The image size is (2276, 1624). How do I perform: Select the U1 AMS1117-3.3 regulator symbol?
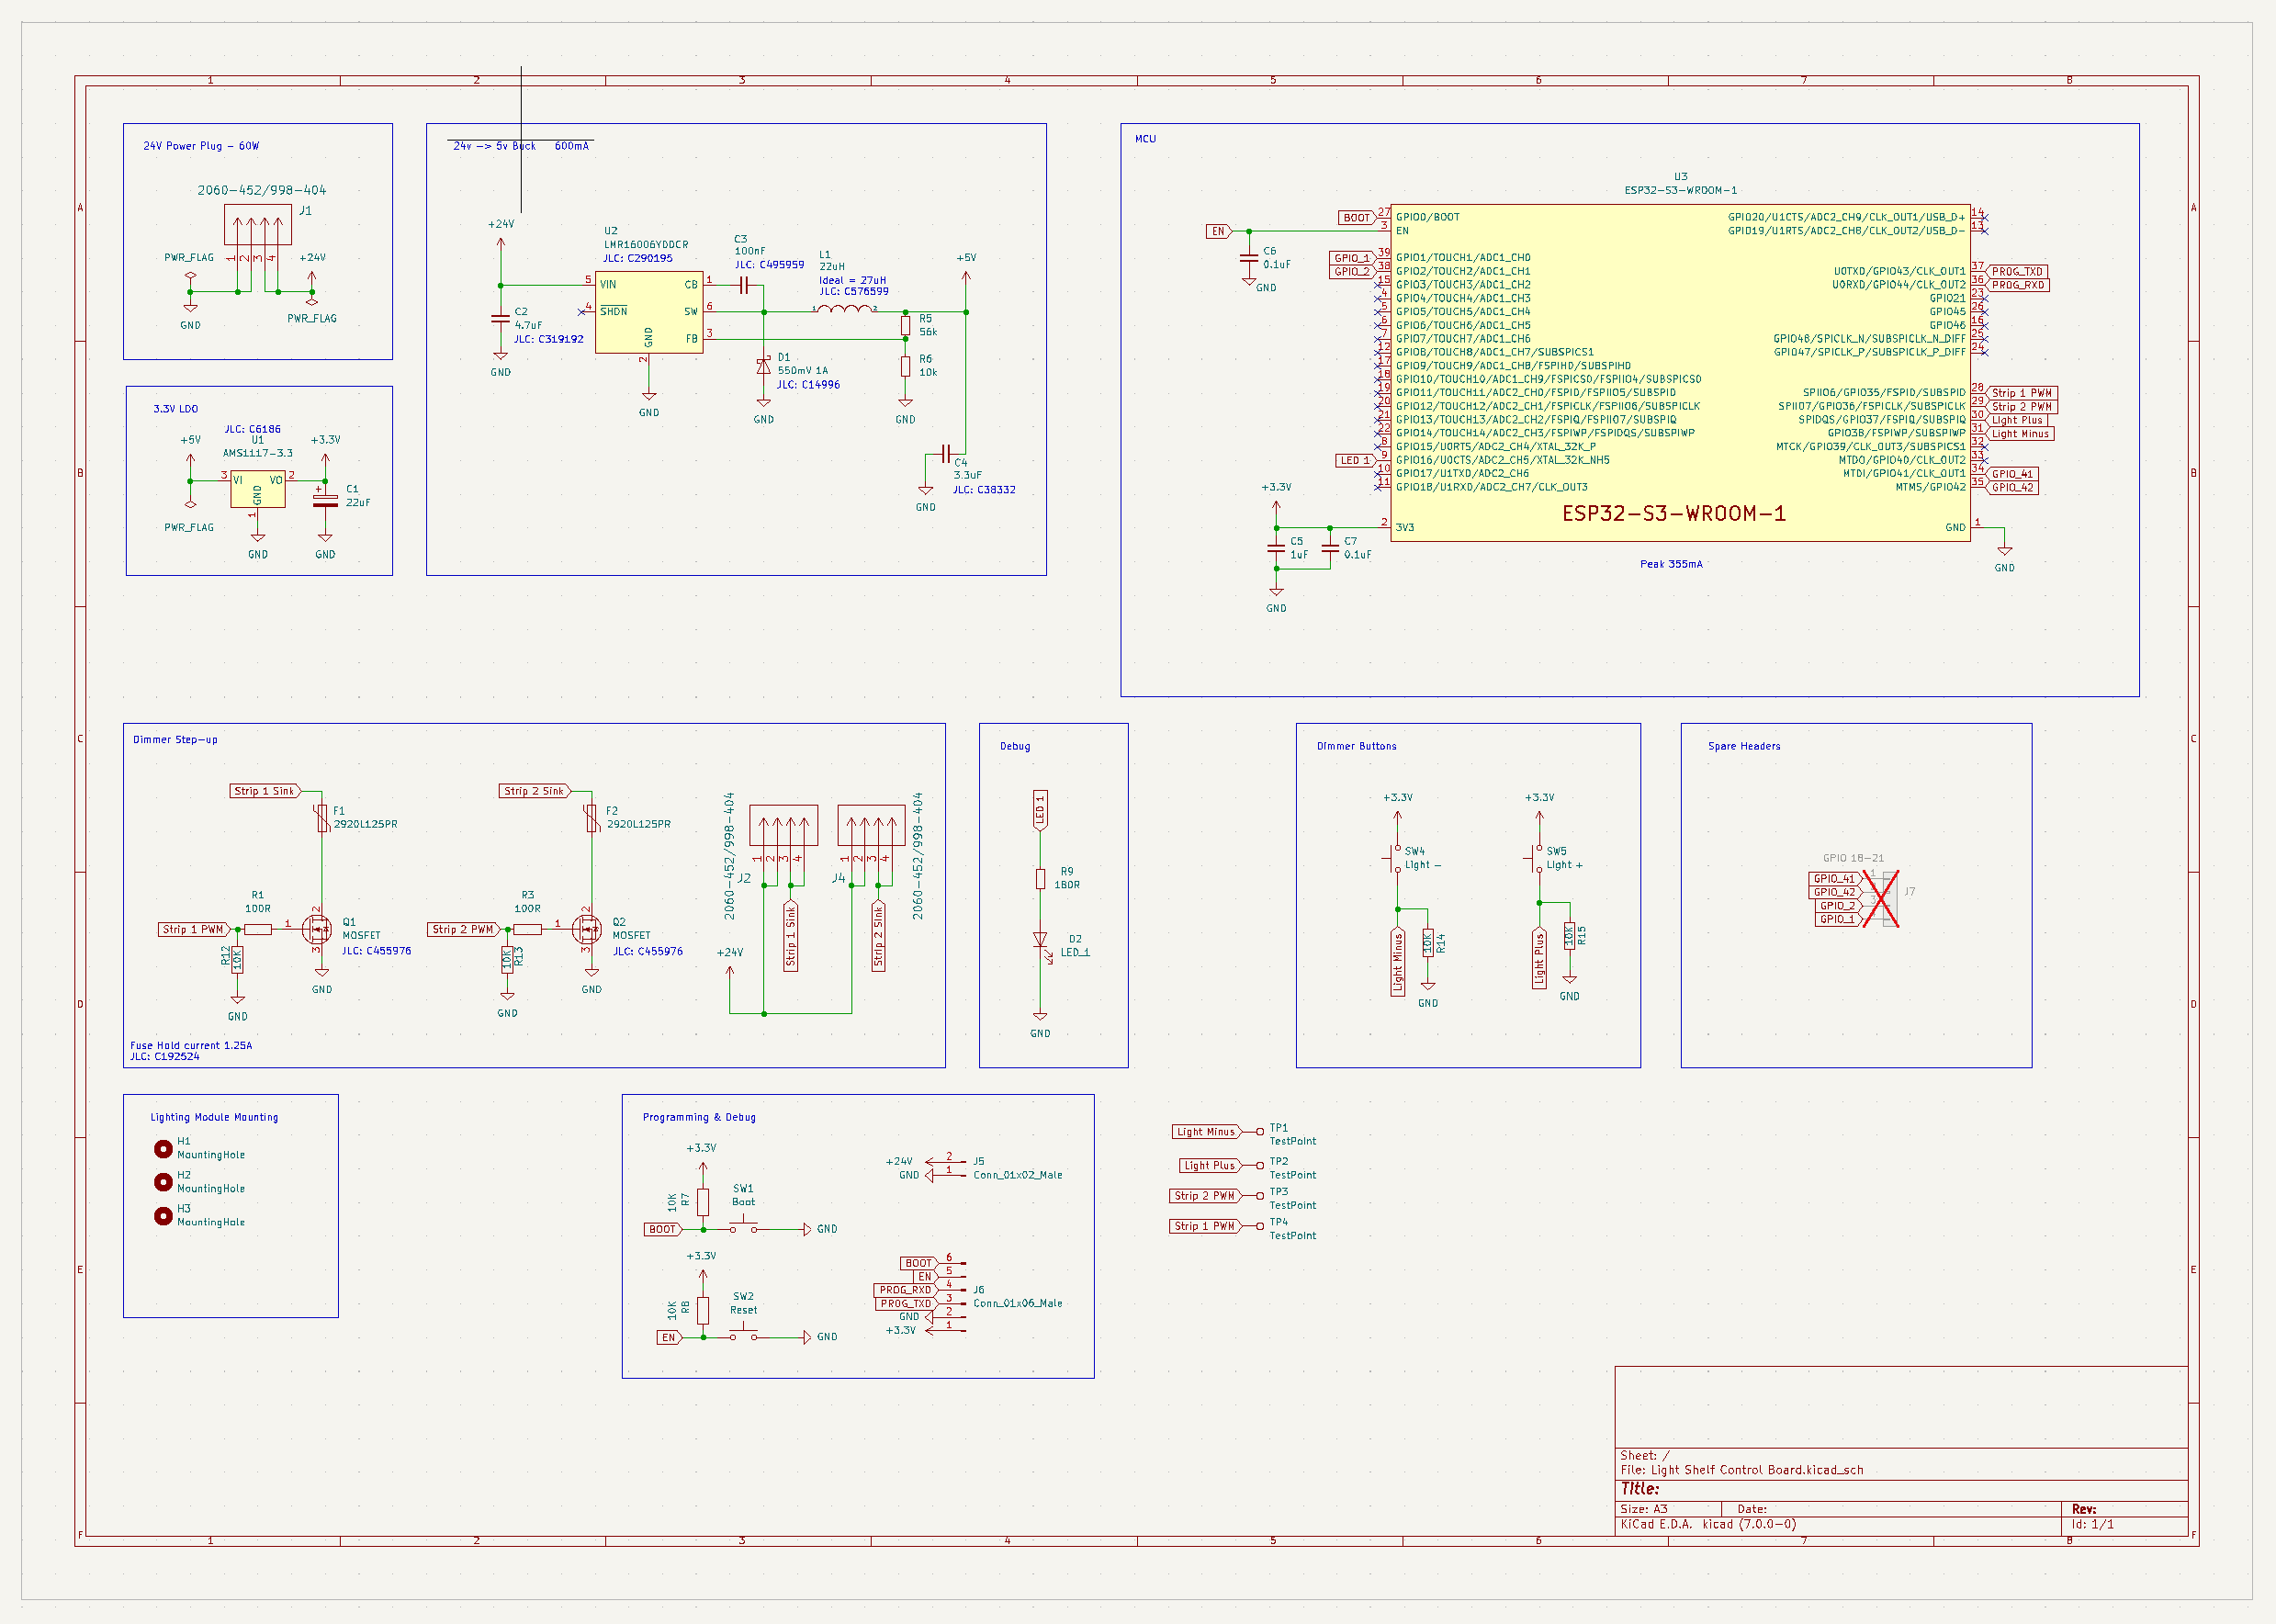tap(258, 488)
